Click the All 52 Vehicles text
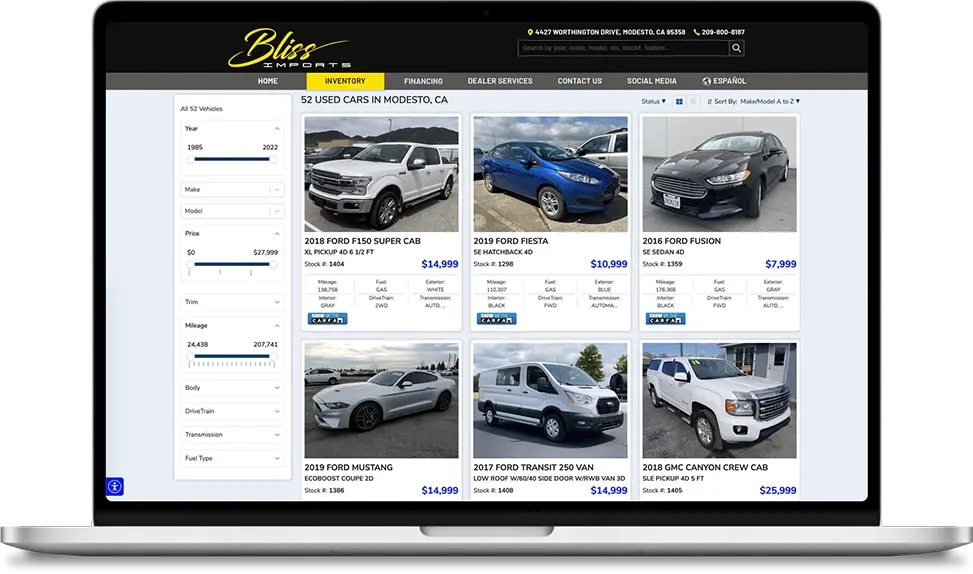This screenshot has height=574, width=973. (x=201, y=109)
